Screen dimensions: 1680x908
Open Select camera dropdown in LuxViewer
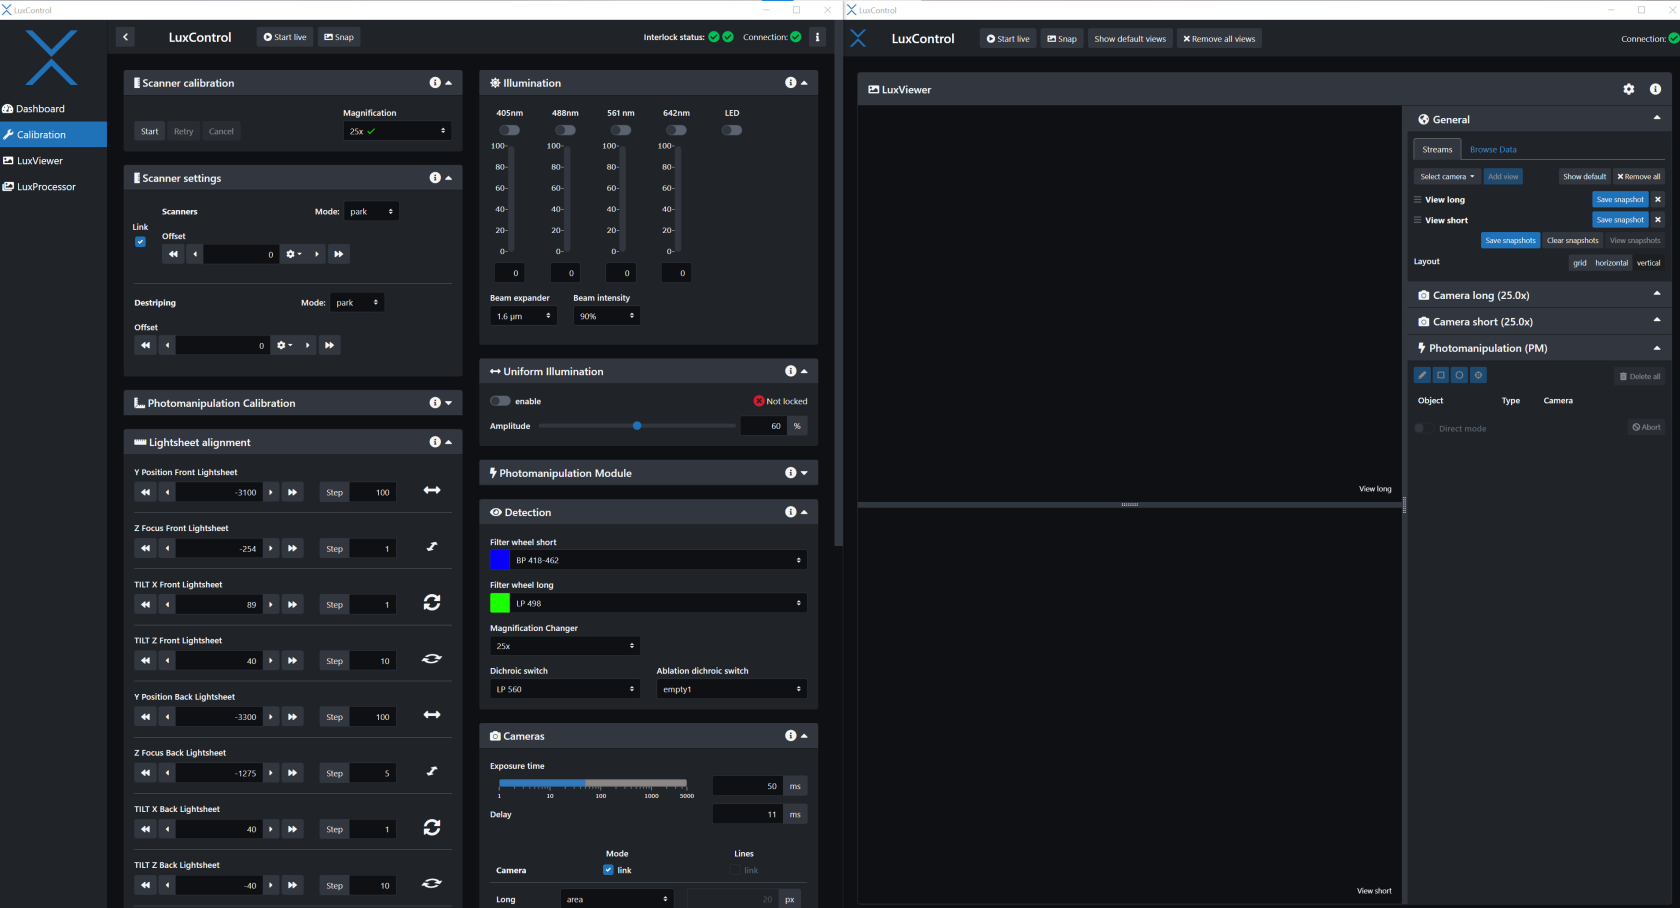click(1447, 176)
